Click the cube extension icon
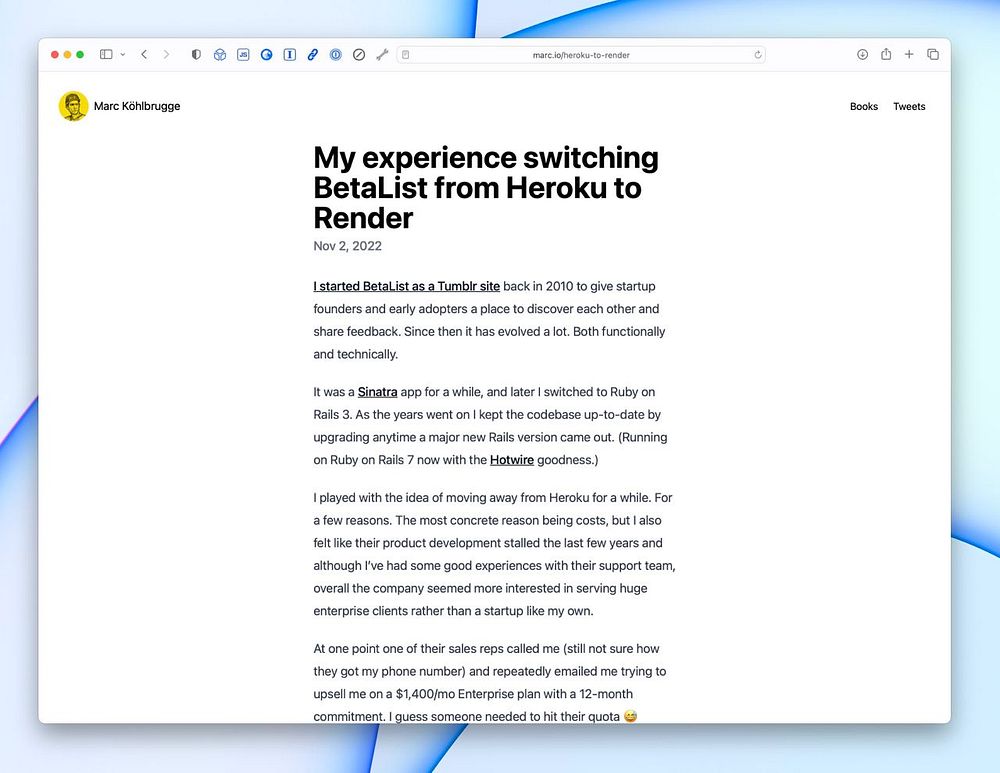This screenshot has width=1000, height=773. (220, 55)
